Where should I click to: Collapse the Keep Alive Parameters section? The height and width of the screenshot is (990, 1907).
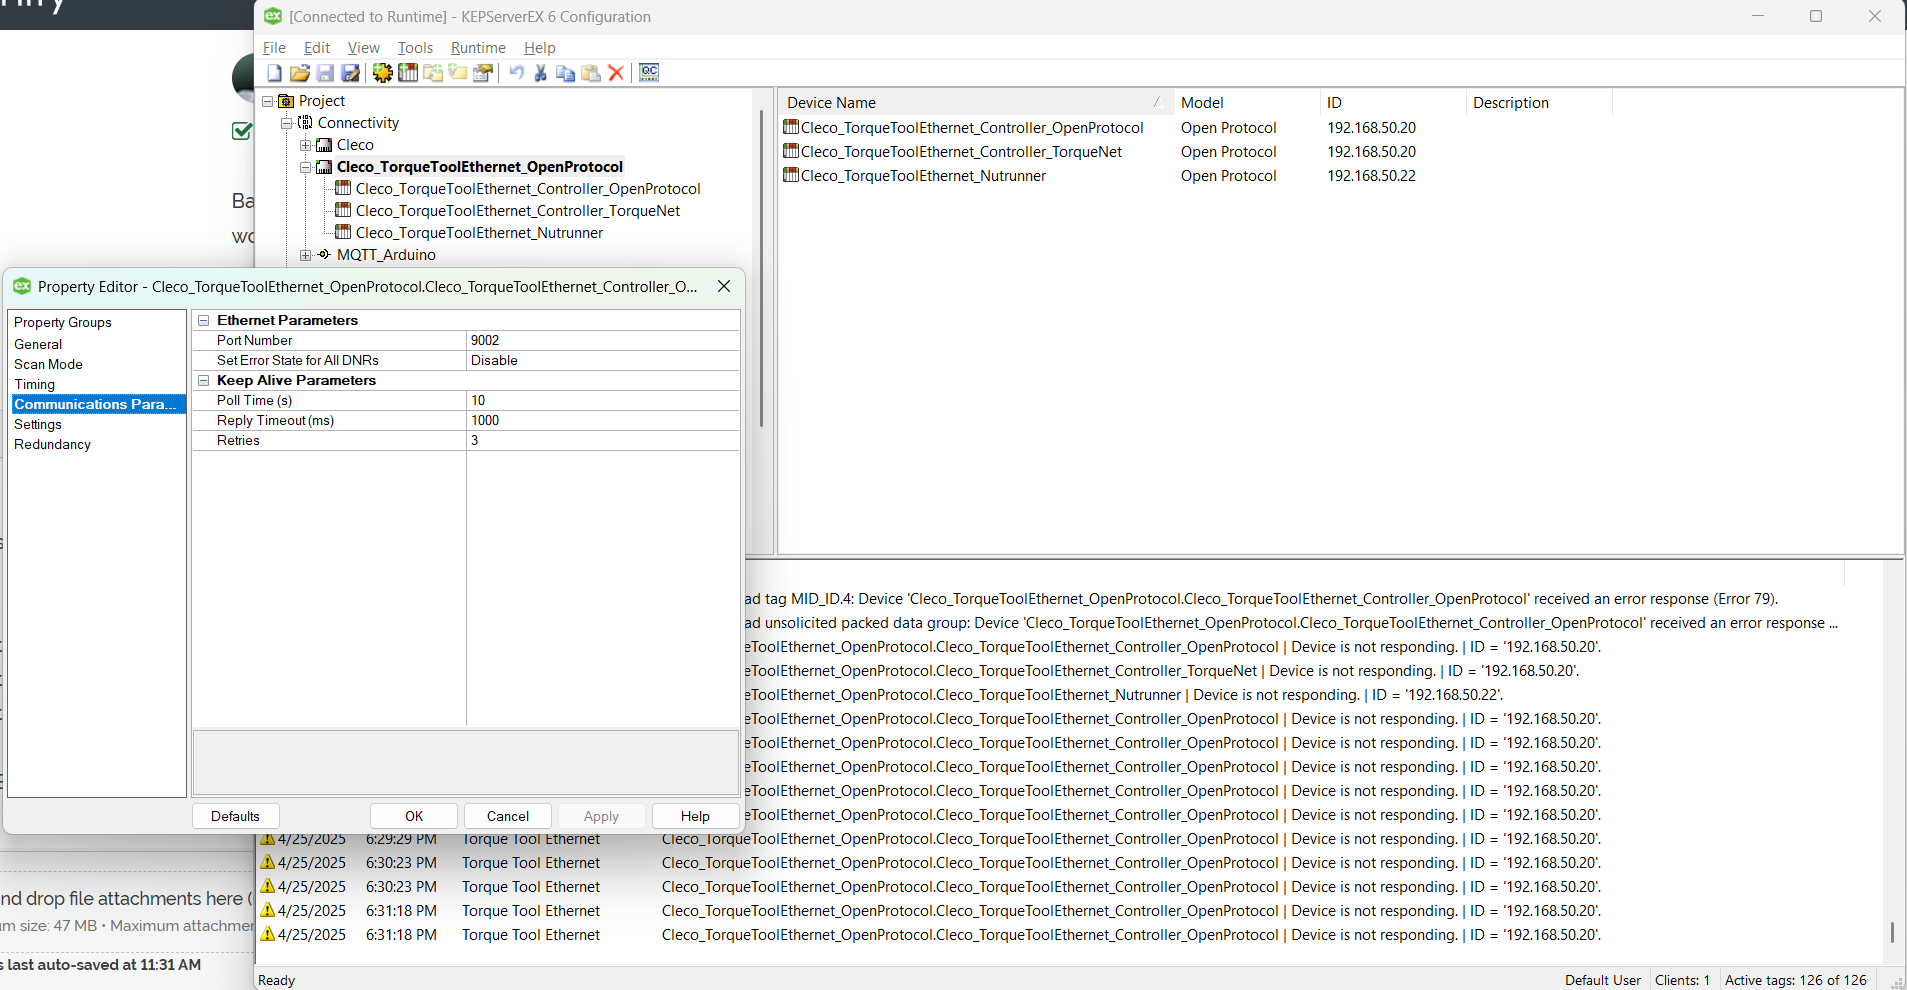pos(204,380)
